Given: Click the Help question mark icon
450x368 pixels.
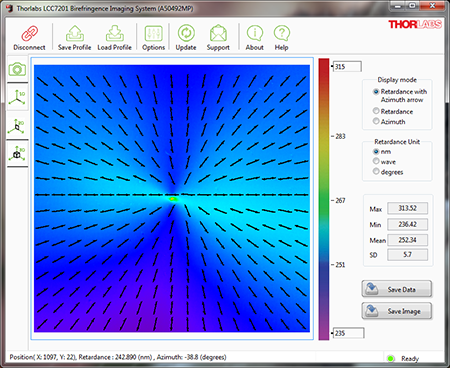Looking at the screenshot, I should (282, 33).
